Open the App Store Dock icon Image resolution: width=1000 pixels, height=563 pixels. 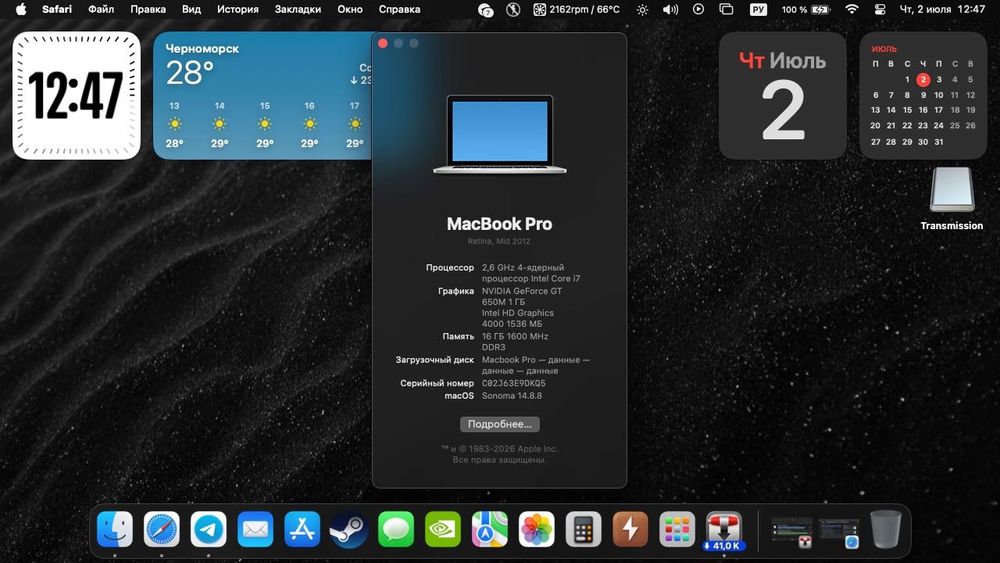302,529
